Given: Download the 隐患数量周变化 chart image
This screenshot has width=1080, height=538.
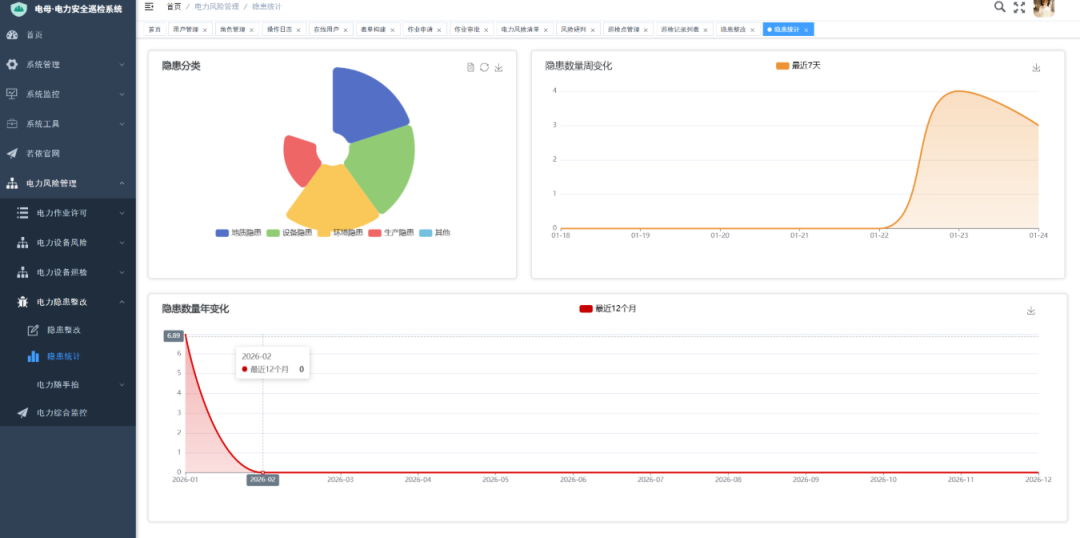Looking at the screenshot, I should point(1036,68).
